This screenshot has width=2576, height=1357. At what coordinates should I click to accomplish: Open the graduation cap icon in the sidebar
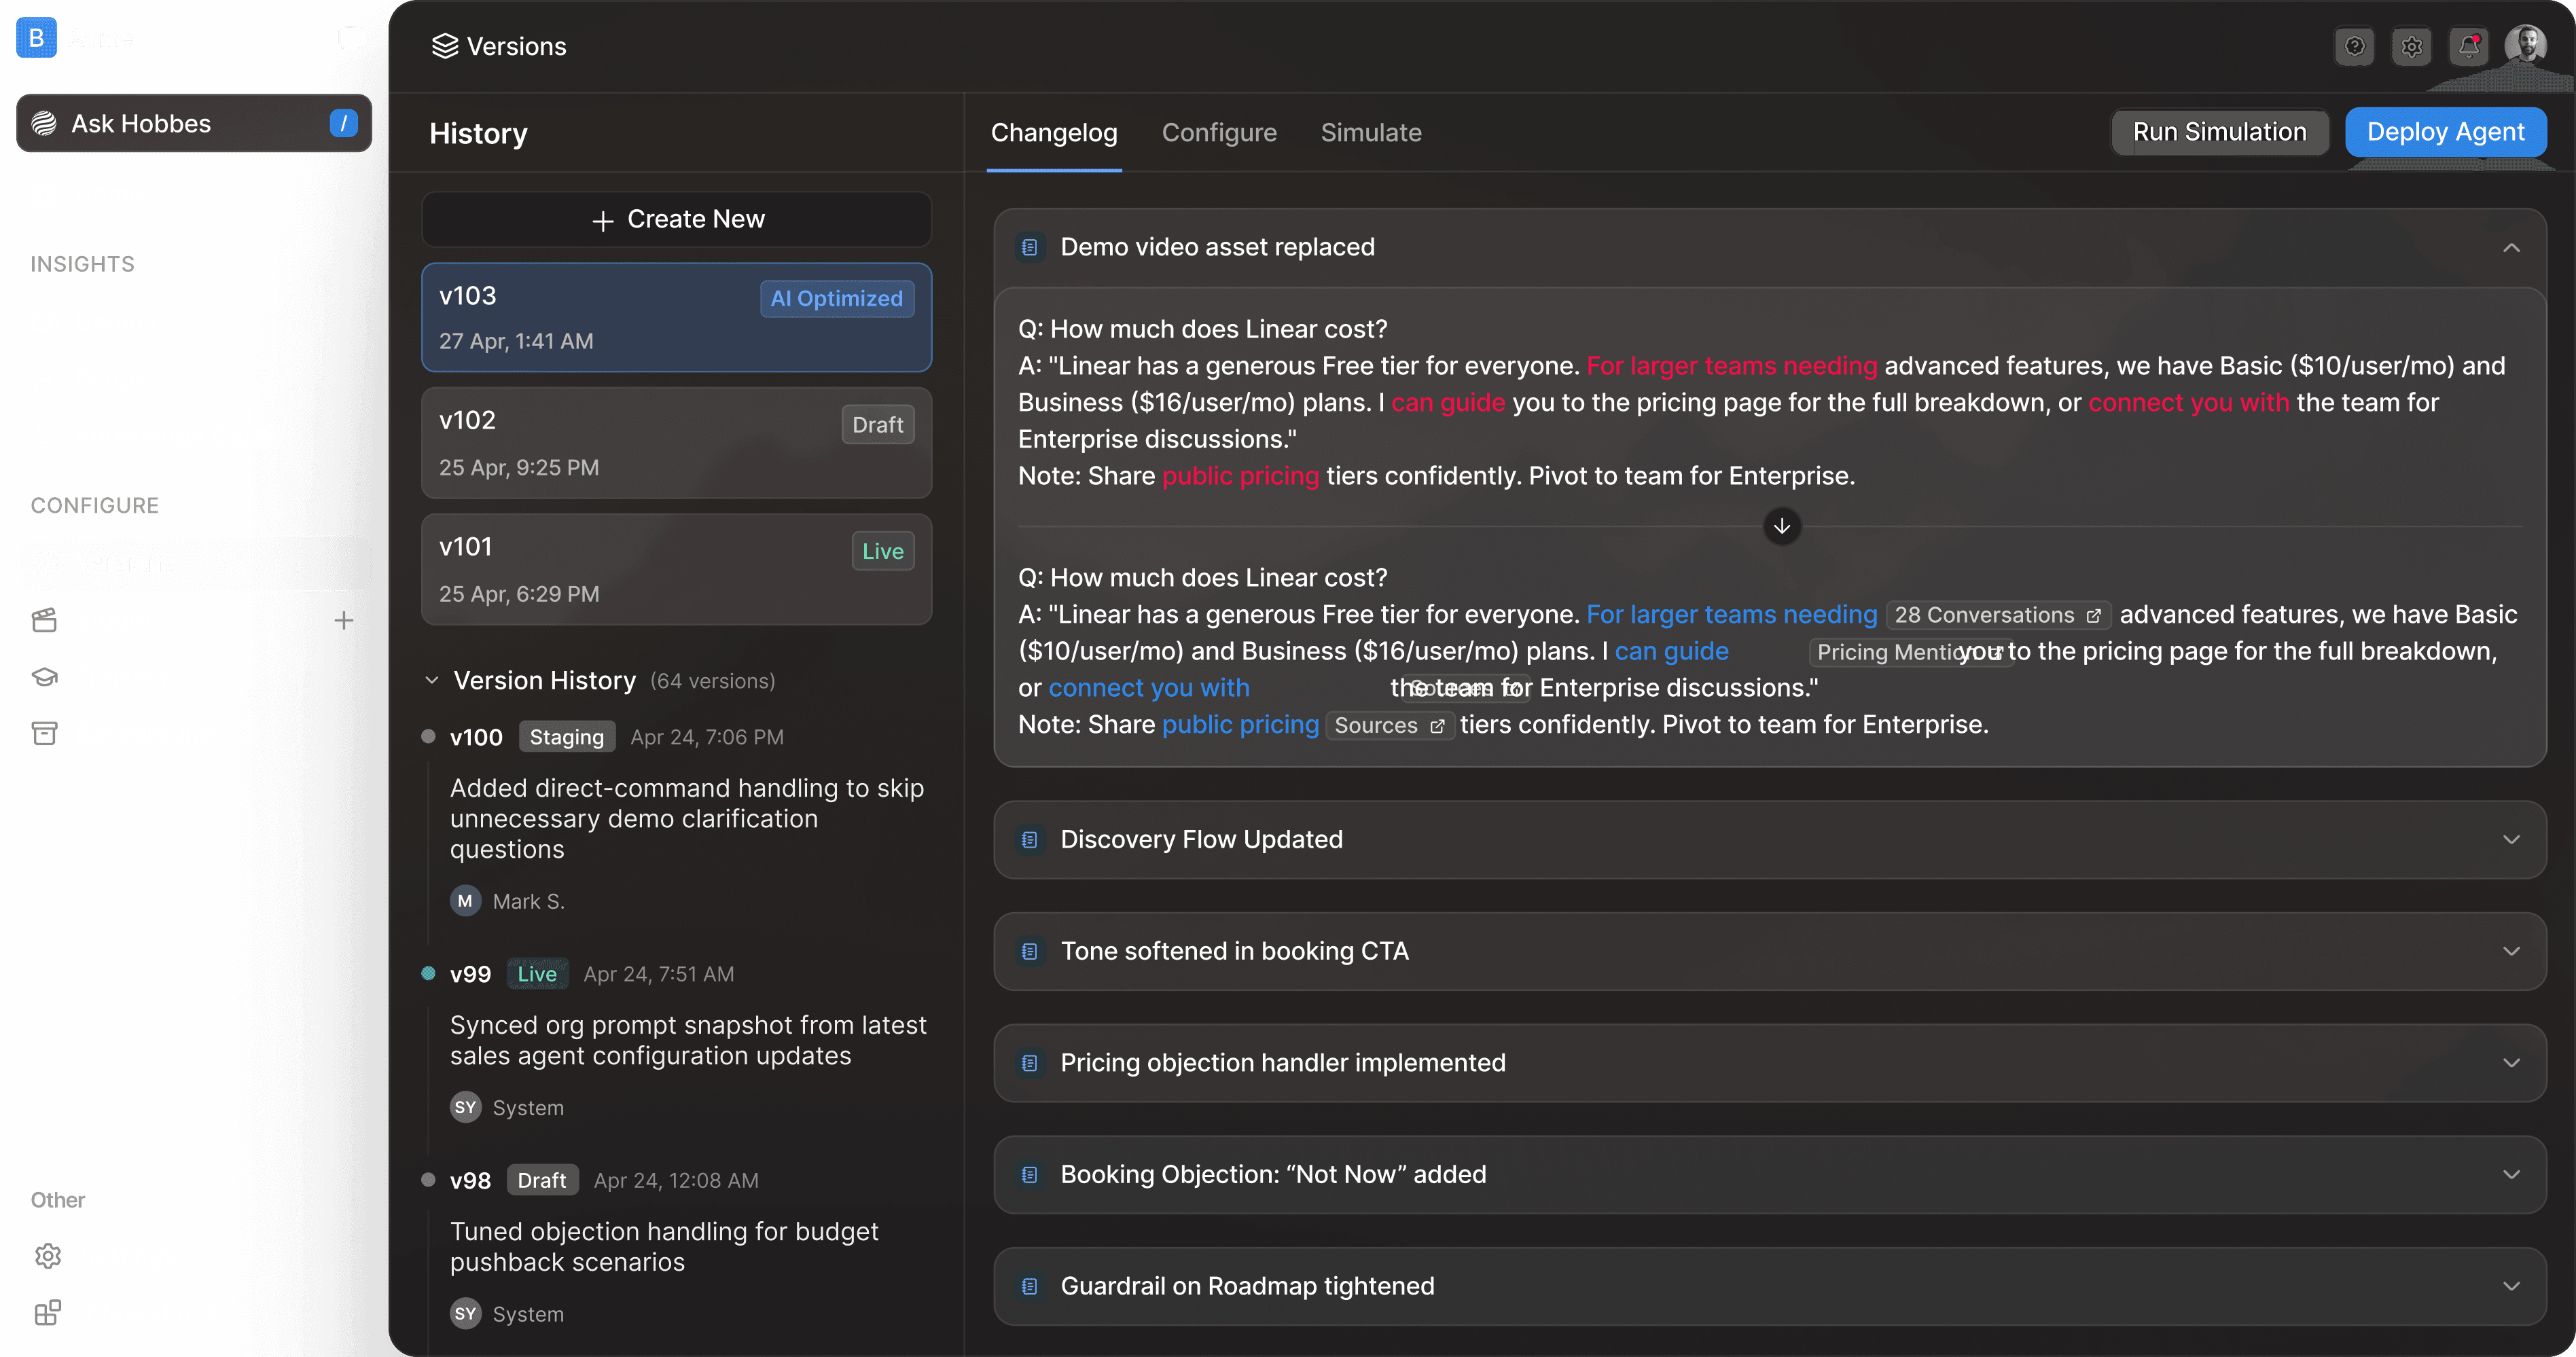pos(45,677)
